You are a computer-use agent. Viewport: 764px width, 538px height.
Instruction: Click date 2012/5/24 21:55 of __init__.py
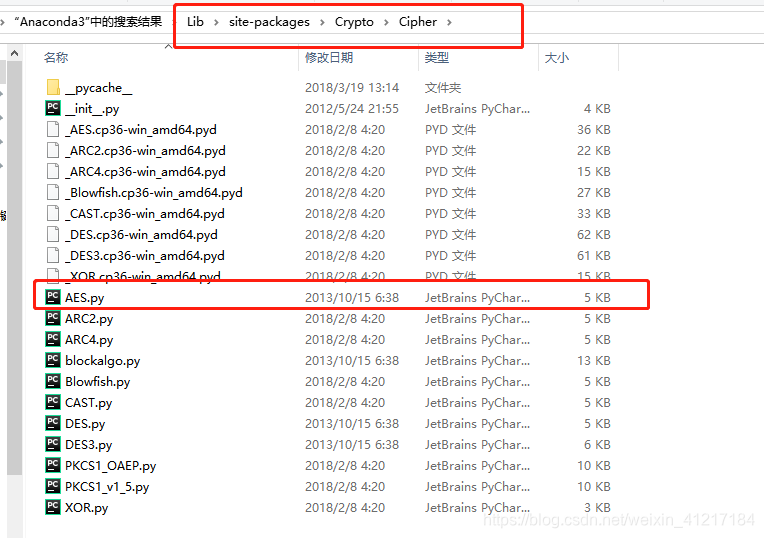(x=352, y=109)
